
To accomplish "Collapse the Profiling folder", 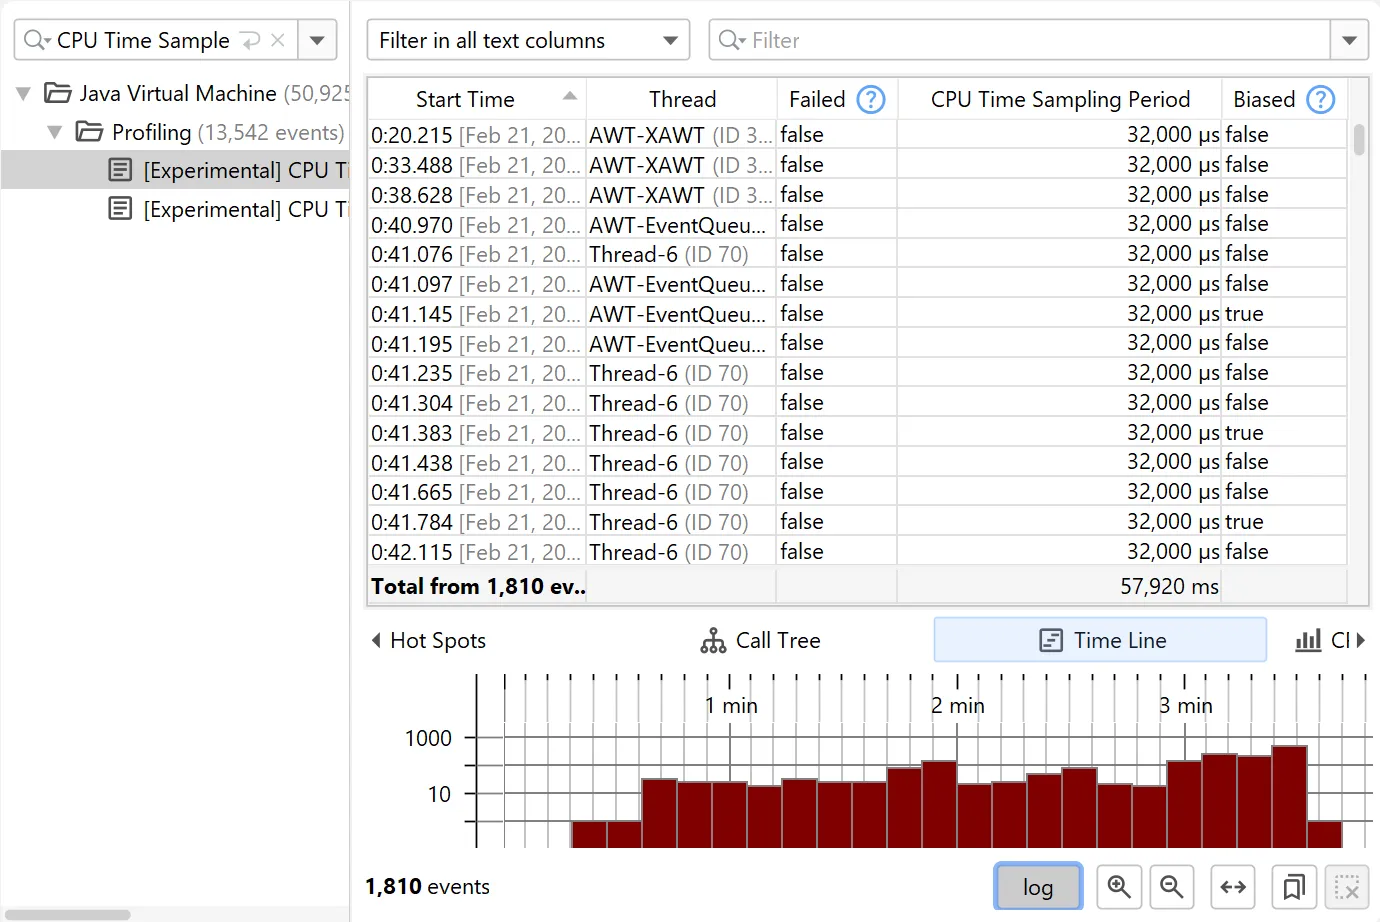I will point(55,131).
